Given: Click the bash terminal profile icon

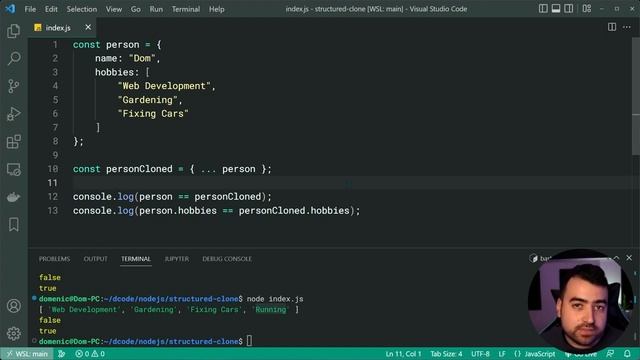Looking at the screenshot, I should point(533,258).
